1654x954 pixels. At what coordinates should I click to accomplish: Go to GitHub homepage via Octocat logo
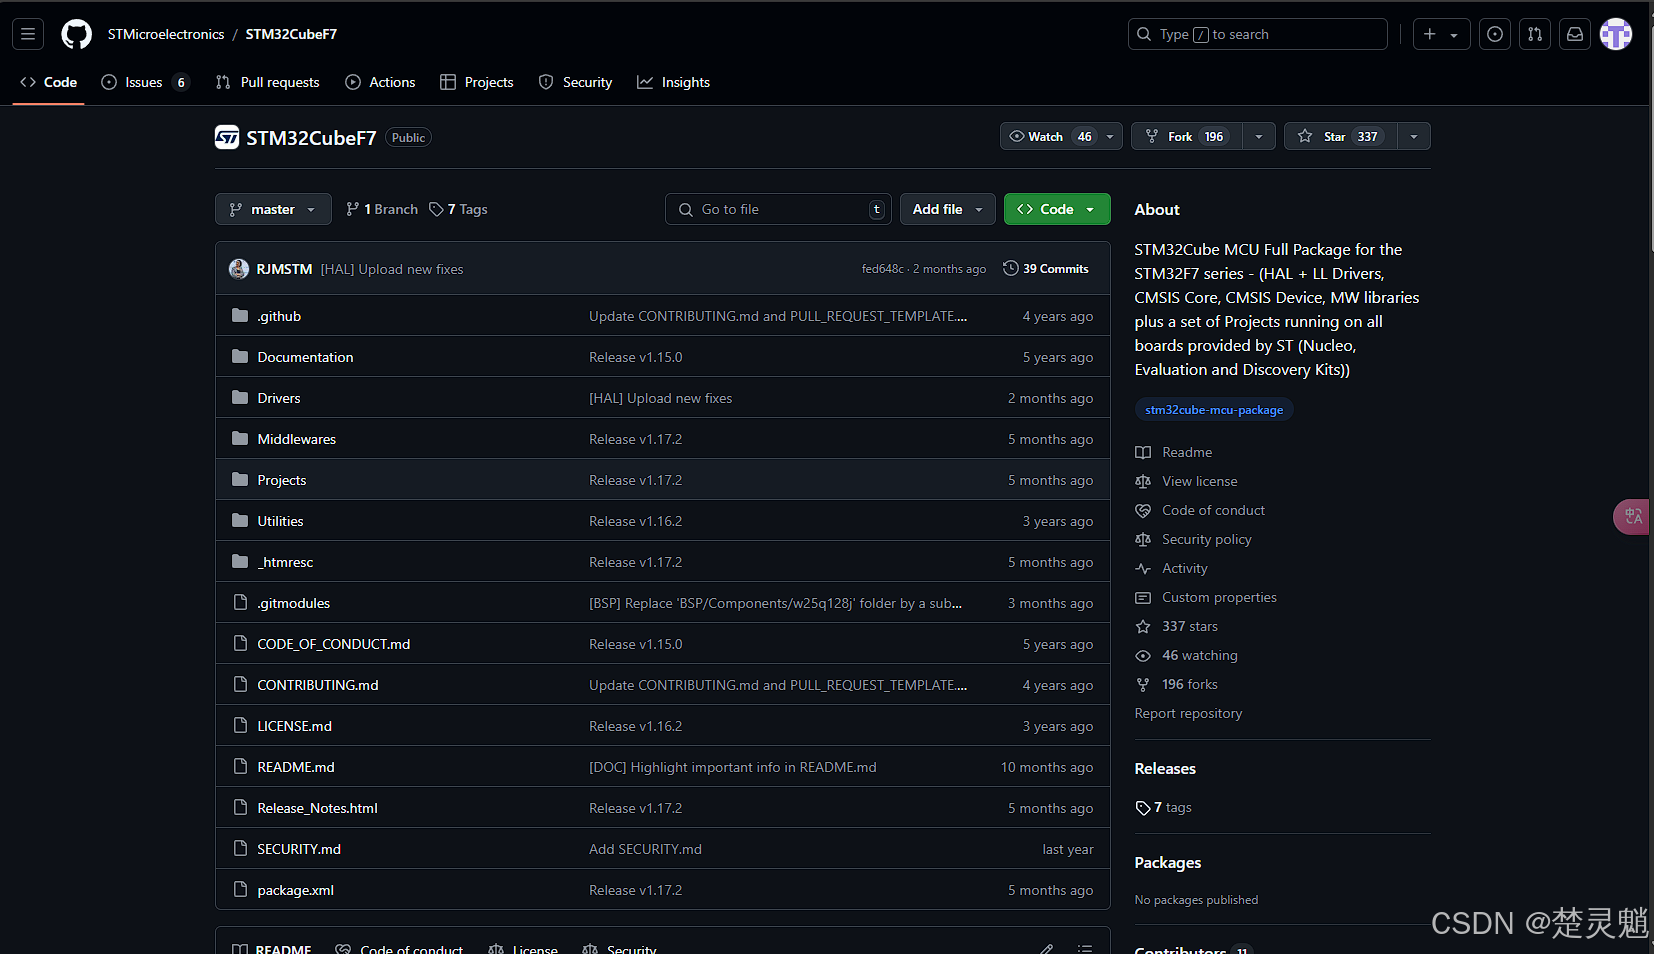pos(76,34)
